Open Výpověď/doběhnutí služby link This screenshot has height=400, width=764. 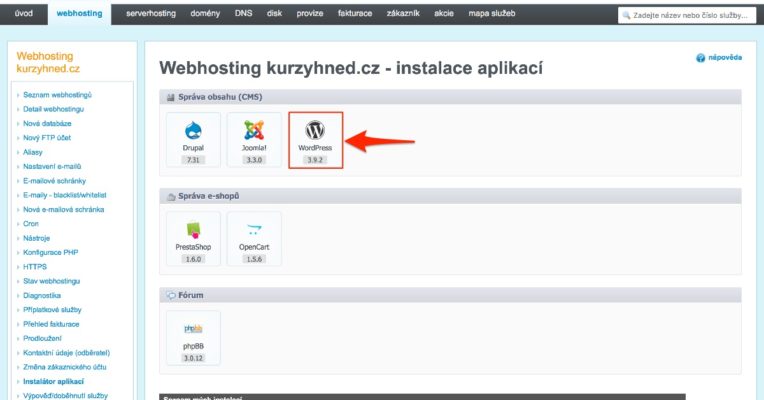pos(65,396)
